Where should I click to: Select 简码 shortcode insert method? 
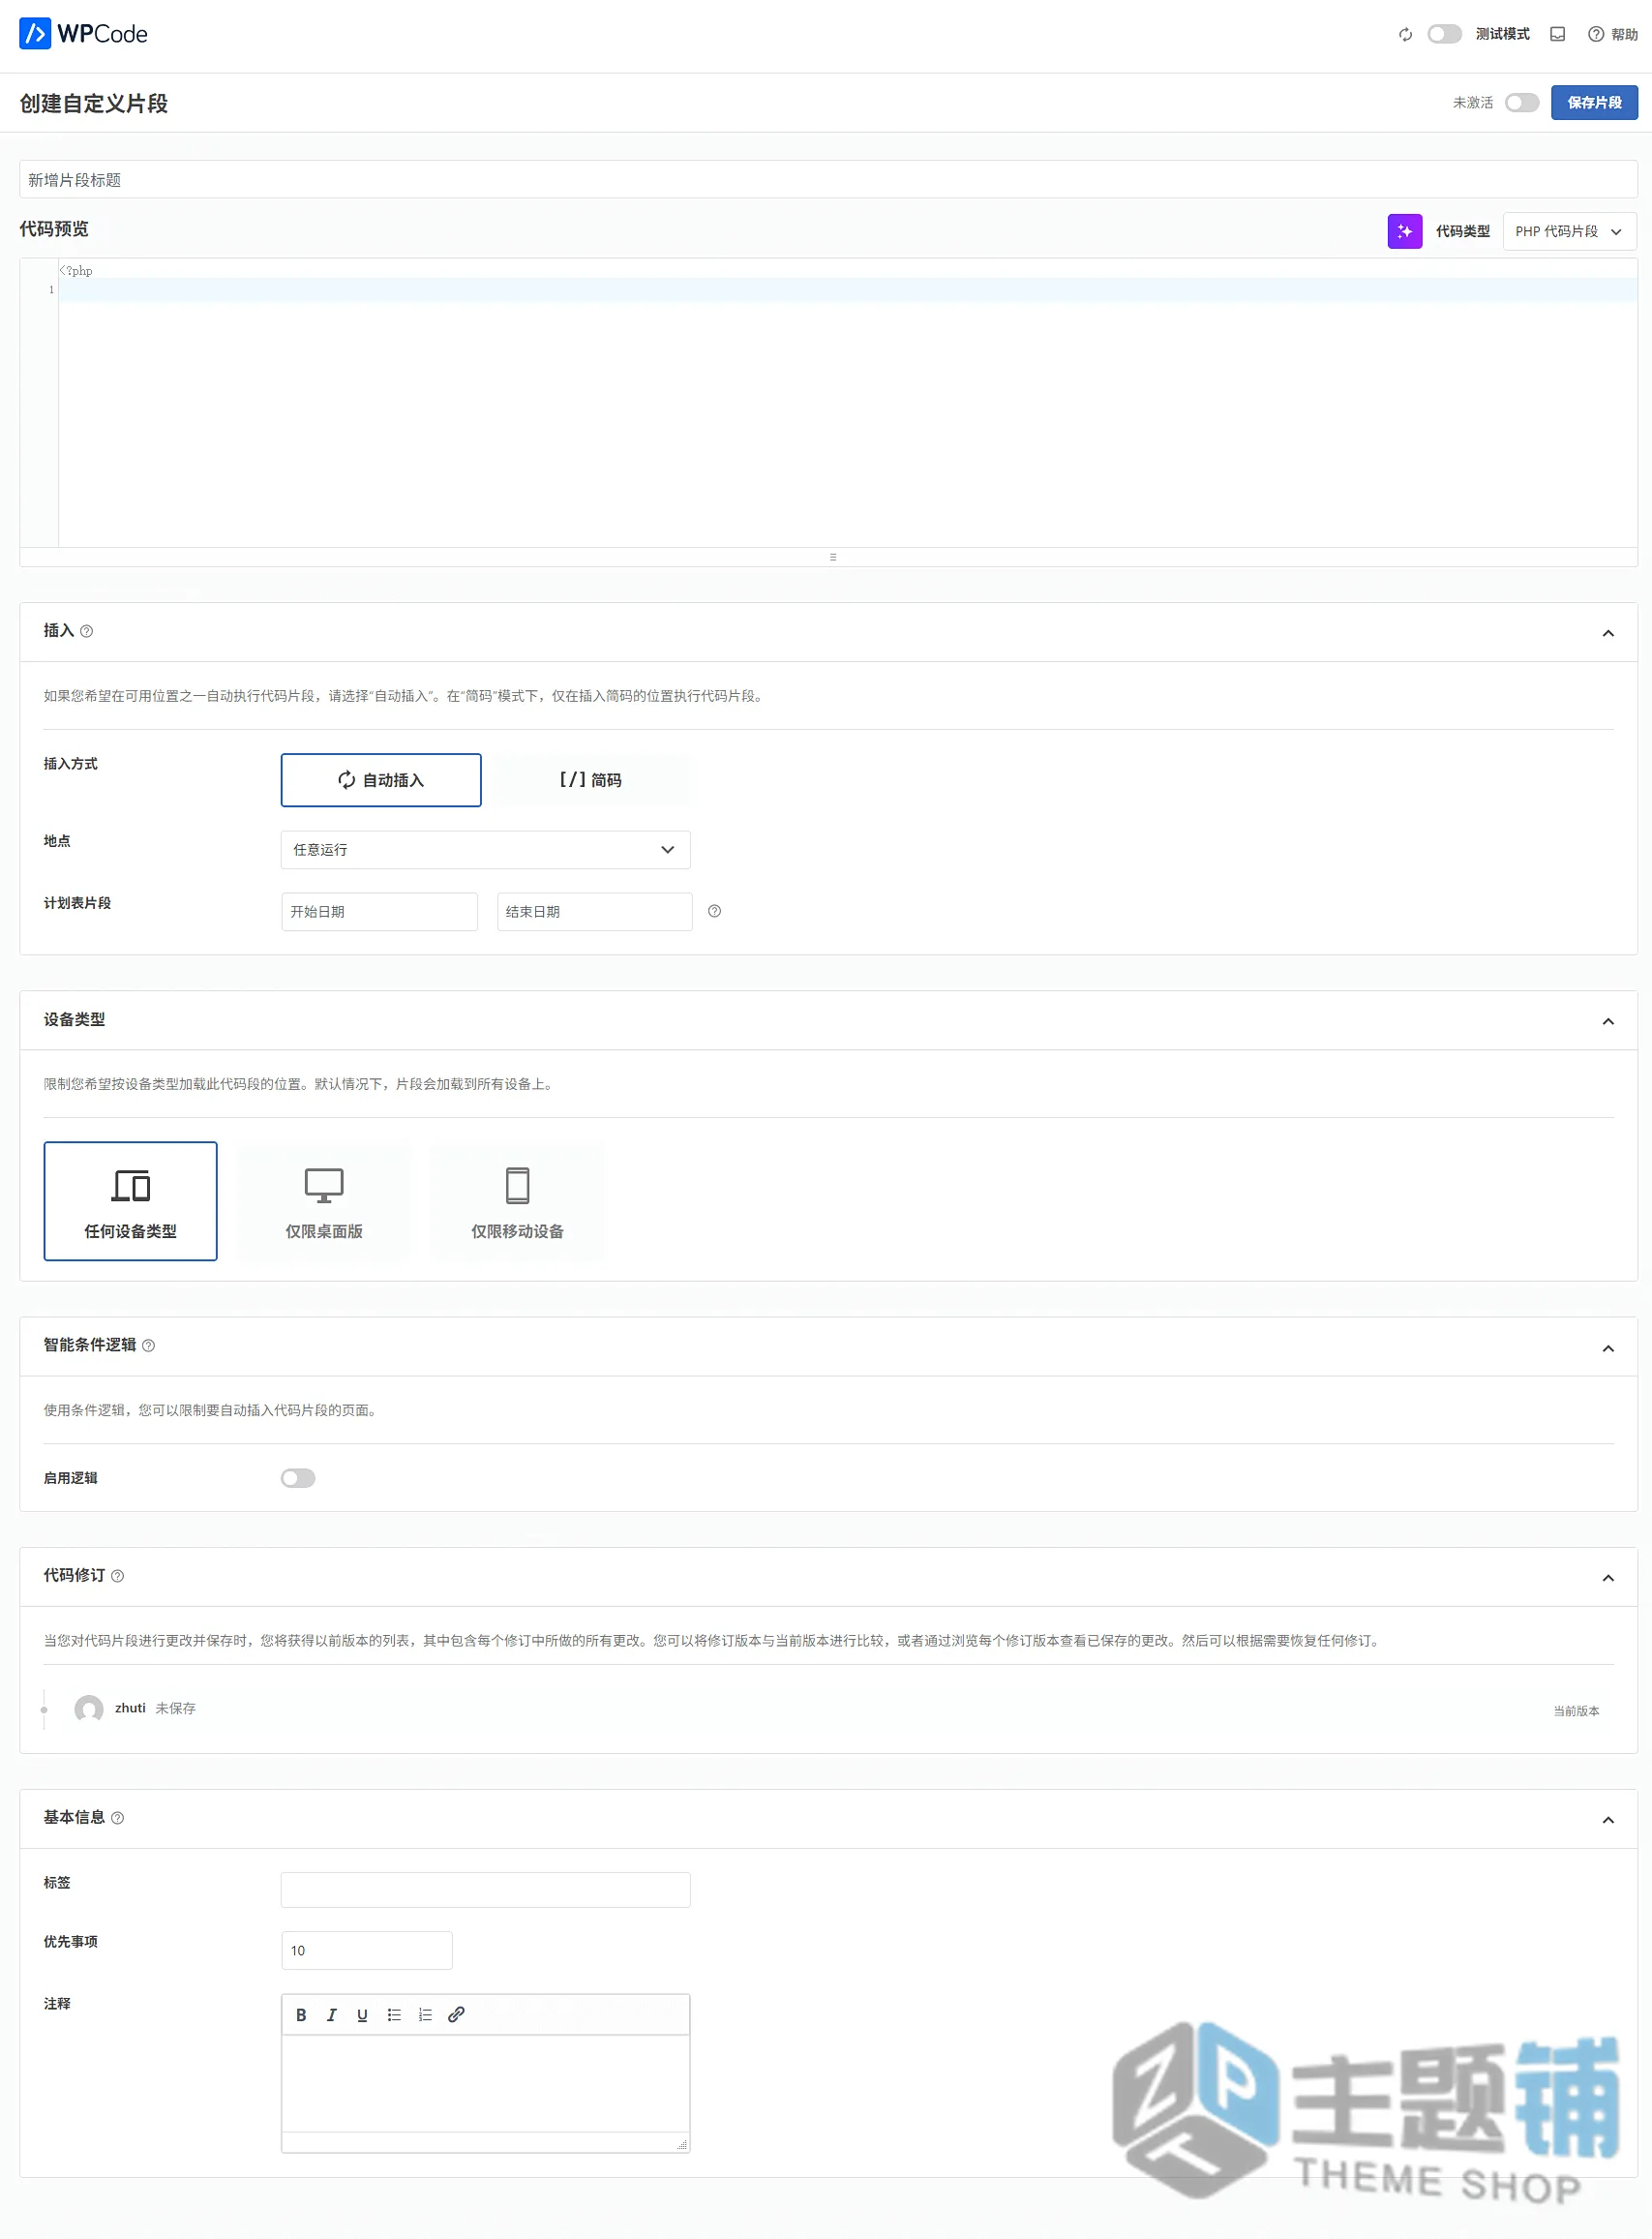pyautogui.click(x=590, y=780)
